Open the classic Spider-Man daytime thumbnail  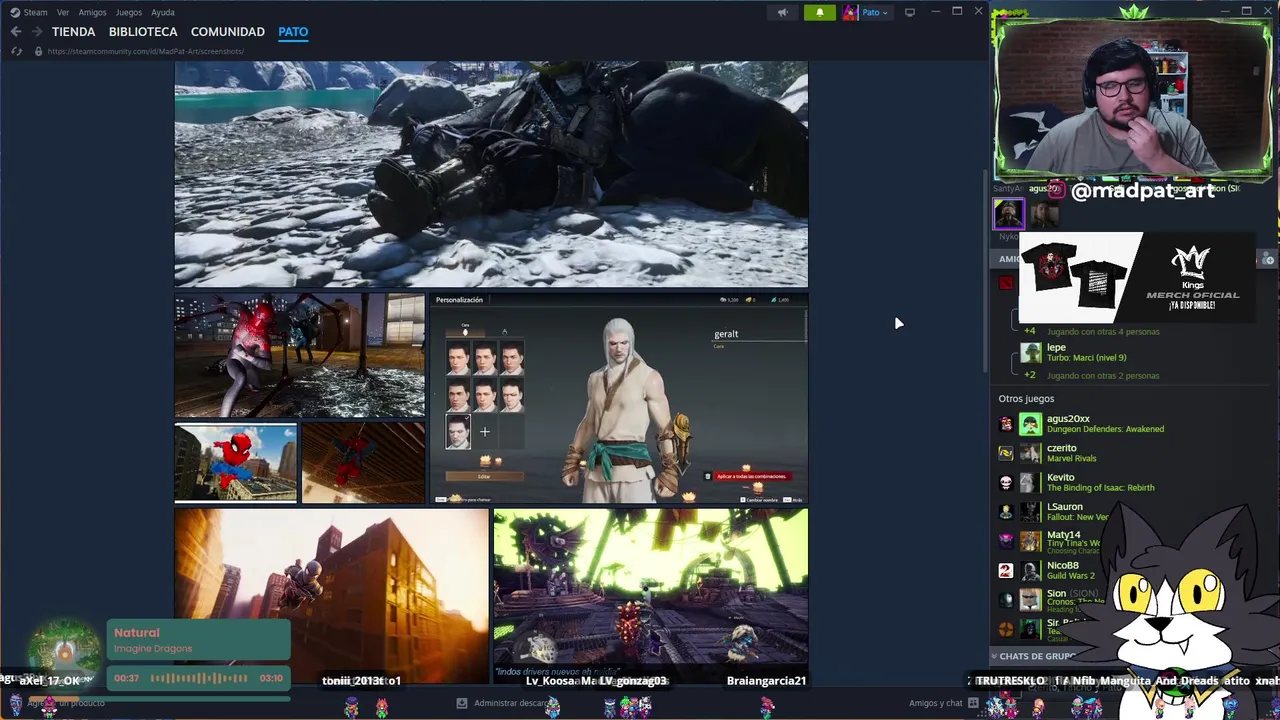(236, 462)
